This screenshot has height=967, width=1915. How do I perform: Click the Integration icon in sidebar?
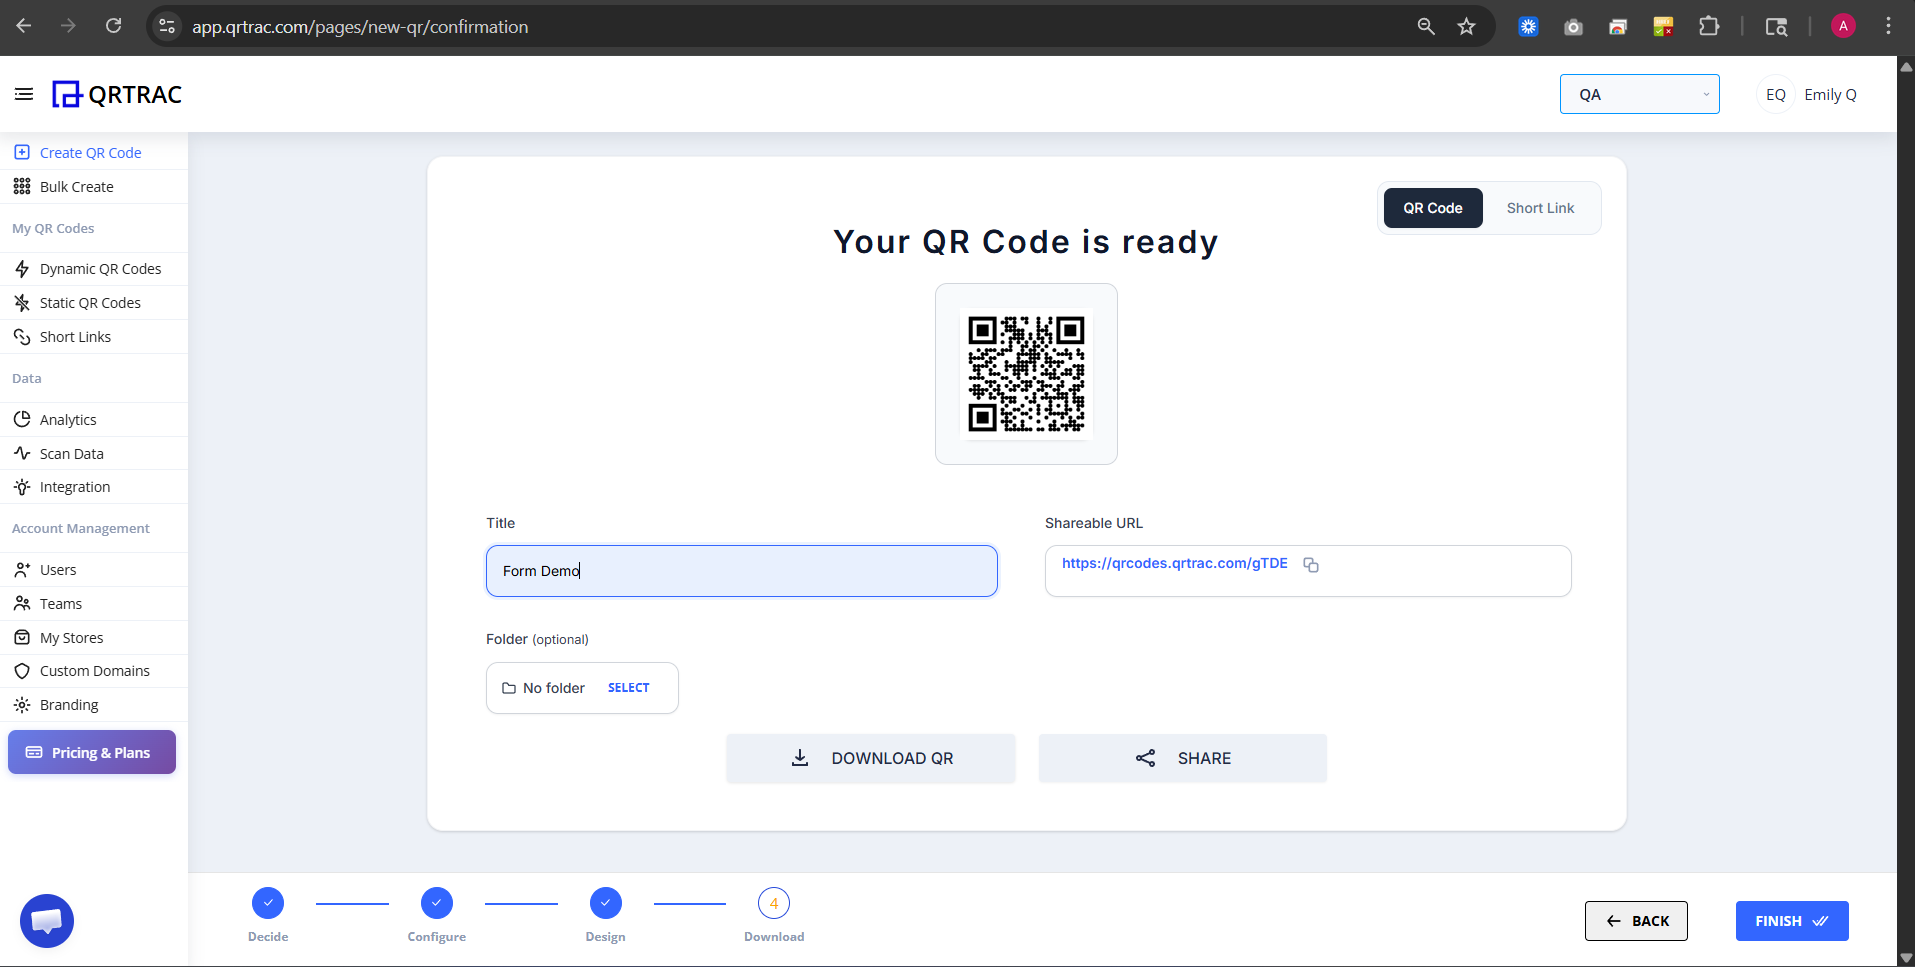pos(22,487)
